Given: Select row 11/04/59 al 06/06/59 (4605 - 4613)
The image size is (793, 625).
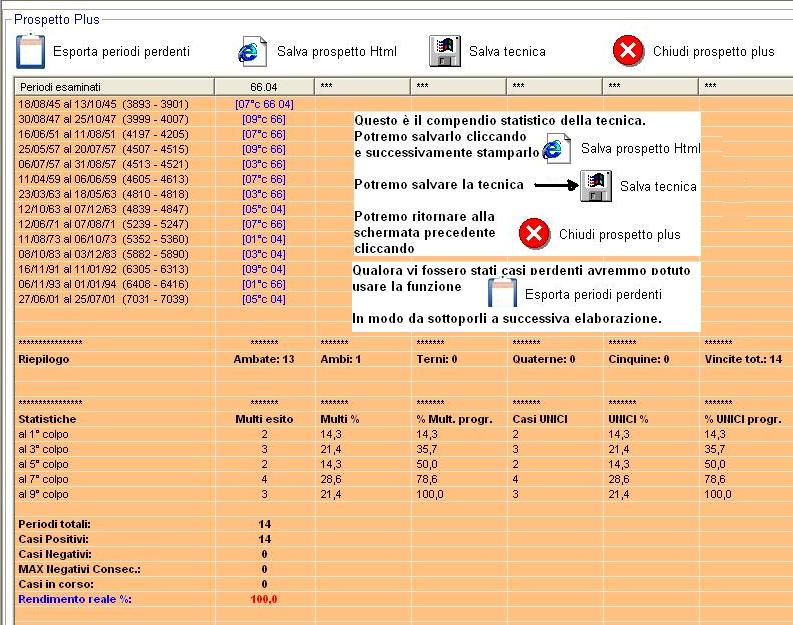Looking at the screenshot, I should coord(104,180).
